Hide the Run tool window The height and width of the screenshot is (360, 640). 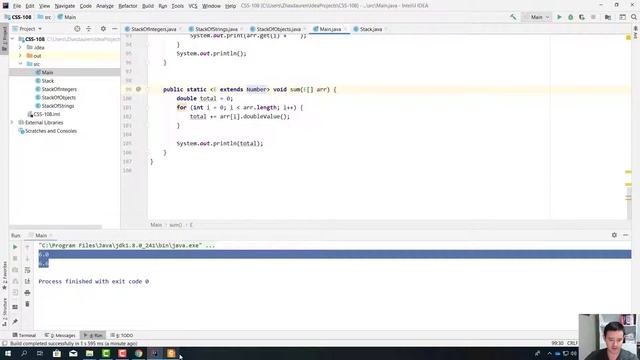click(626, 235)
